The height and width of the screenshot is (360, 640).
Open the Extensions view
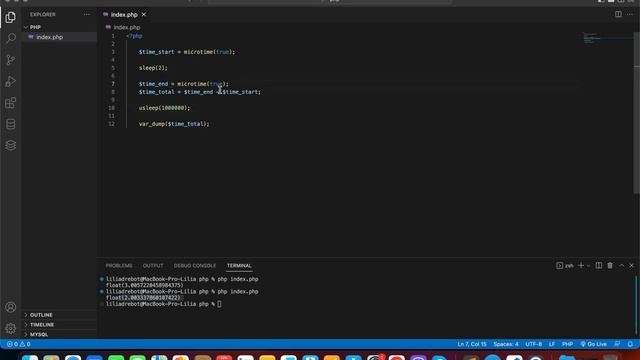pyautogui.click(x=11, y=103)
